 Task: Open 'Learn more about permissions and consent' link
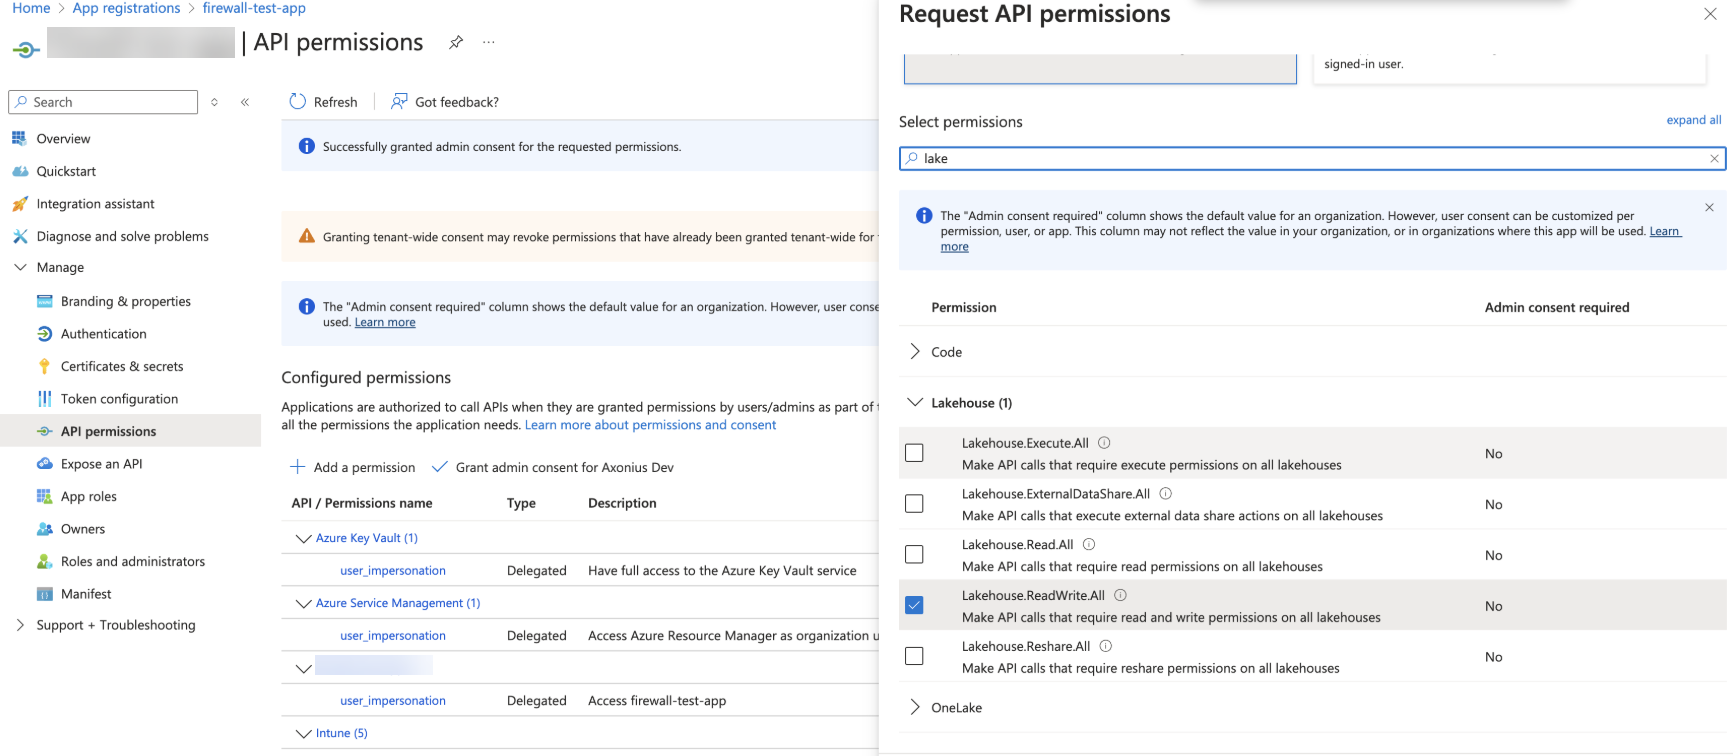click(x=650, y=425)
